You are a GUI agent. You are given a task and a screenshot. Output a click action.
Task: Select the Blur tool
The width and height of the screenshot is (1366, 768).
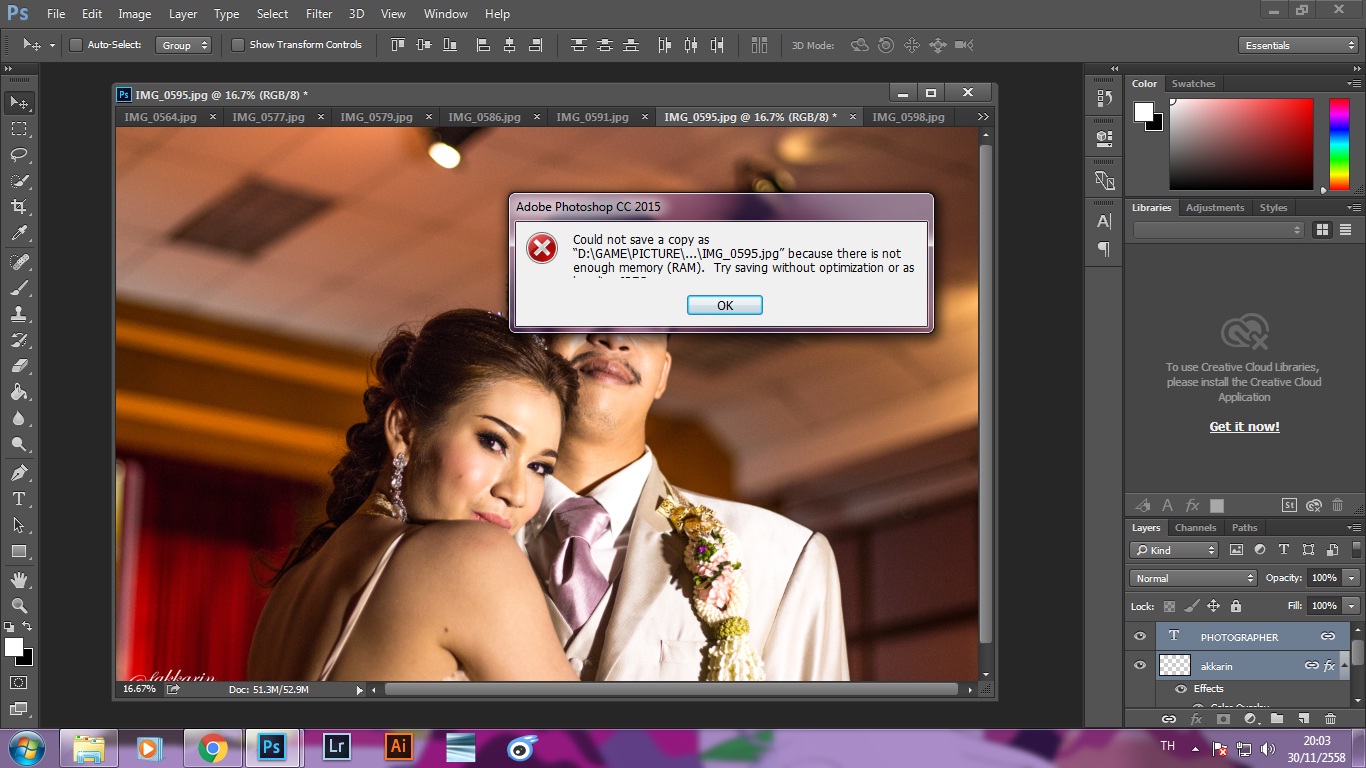19,418
